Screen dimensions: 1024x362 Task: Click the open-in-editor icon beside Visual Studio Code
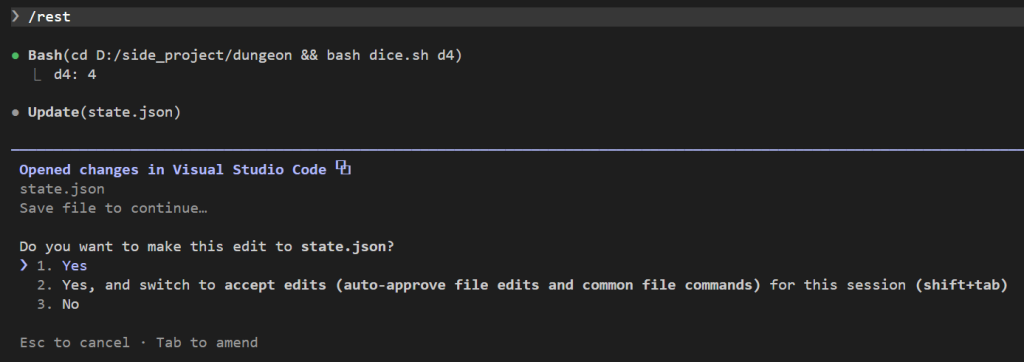[x=344, y=168]
